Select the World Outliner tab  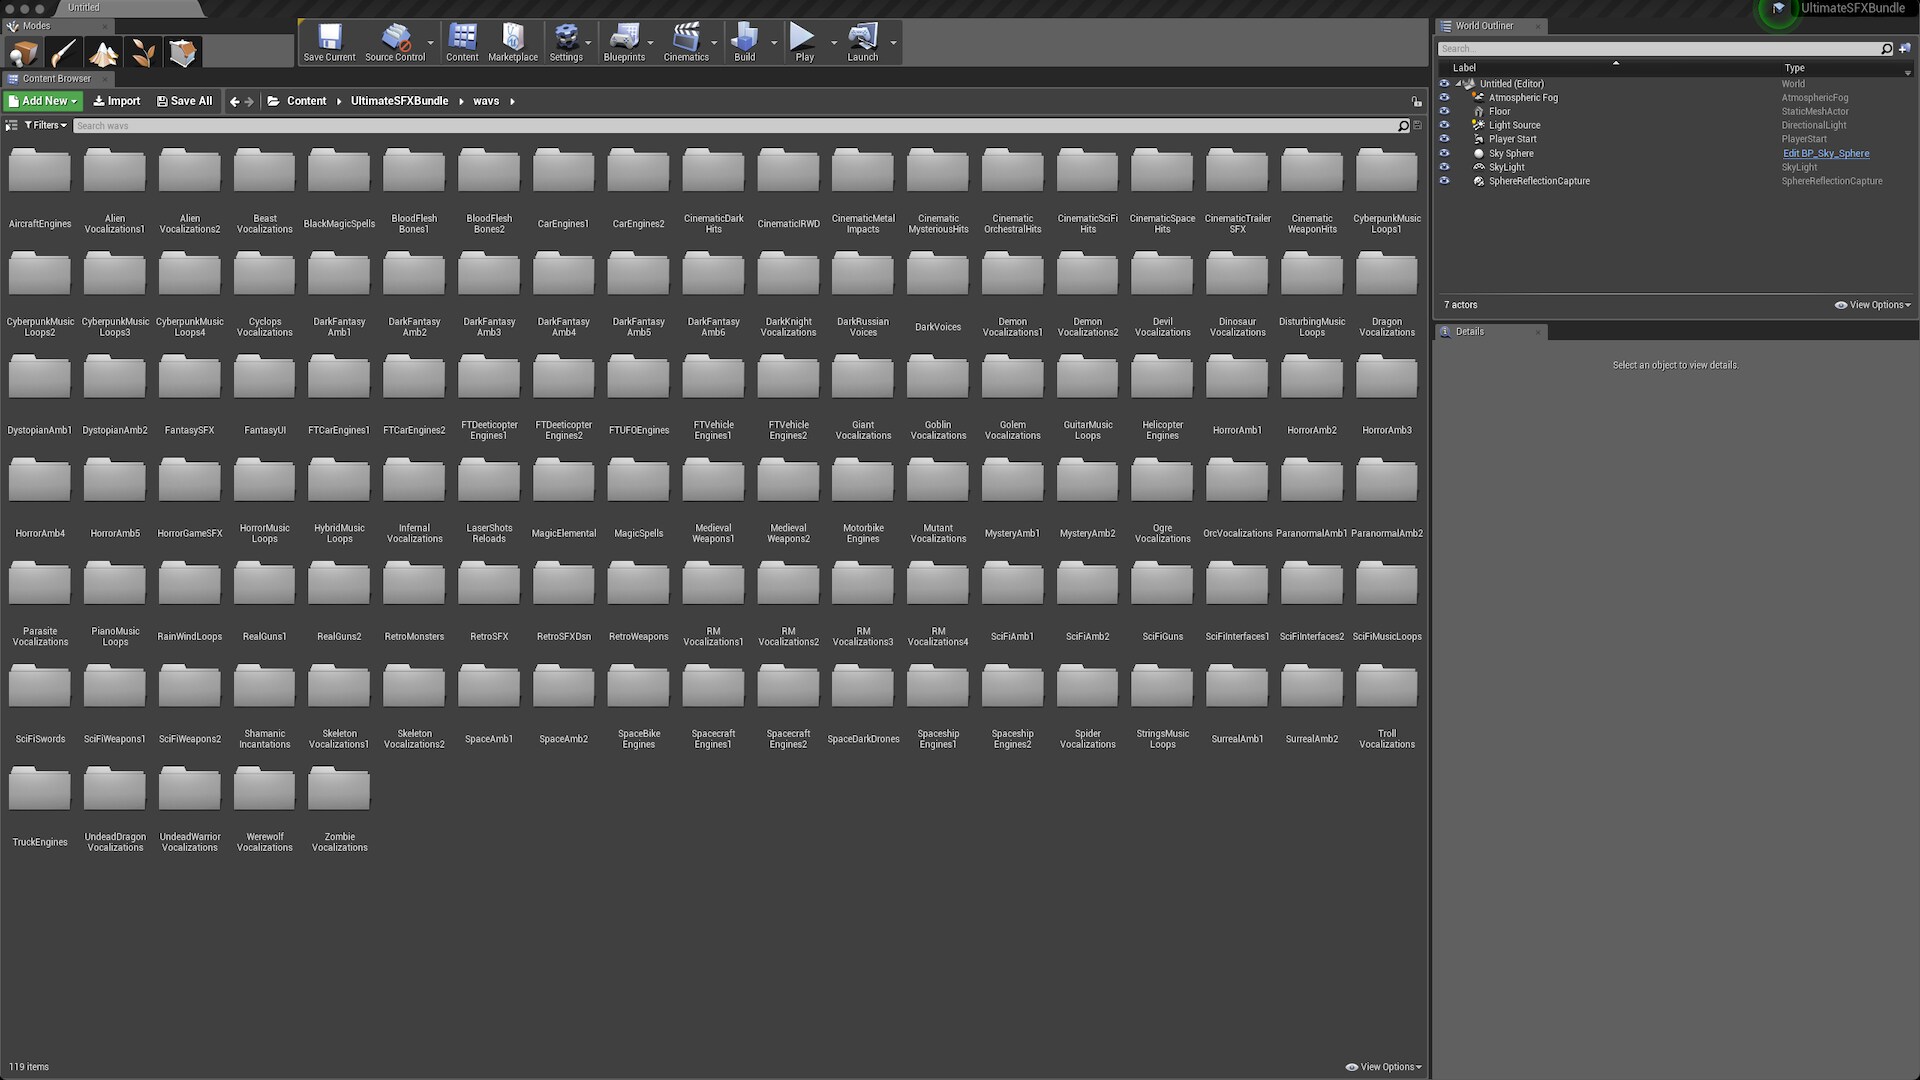click(x=1483, y=26)
